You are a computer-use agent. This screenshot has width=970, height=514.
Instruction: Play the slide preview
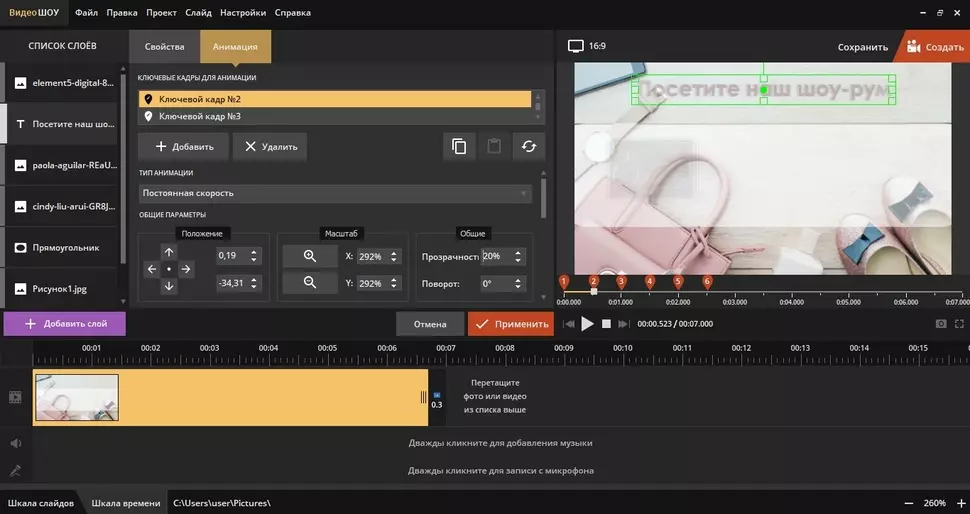coord(588,324)
